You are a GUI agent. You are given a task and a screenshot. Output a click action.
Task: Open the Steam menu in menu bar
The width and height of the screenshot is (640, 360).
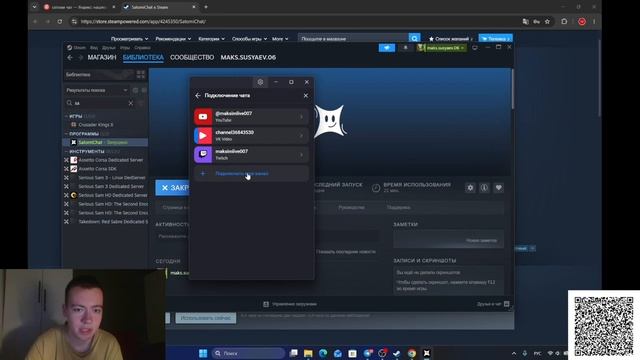pos(76,48)
